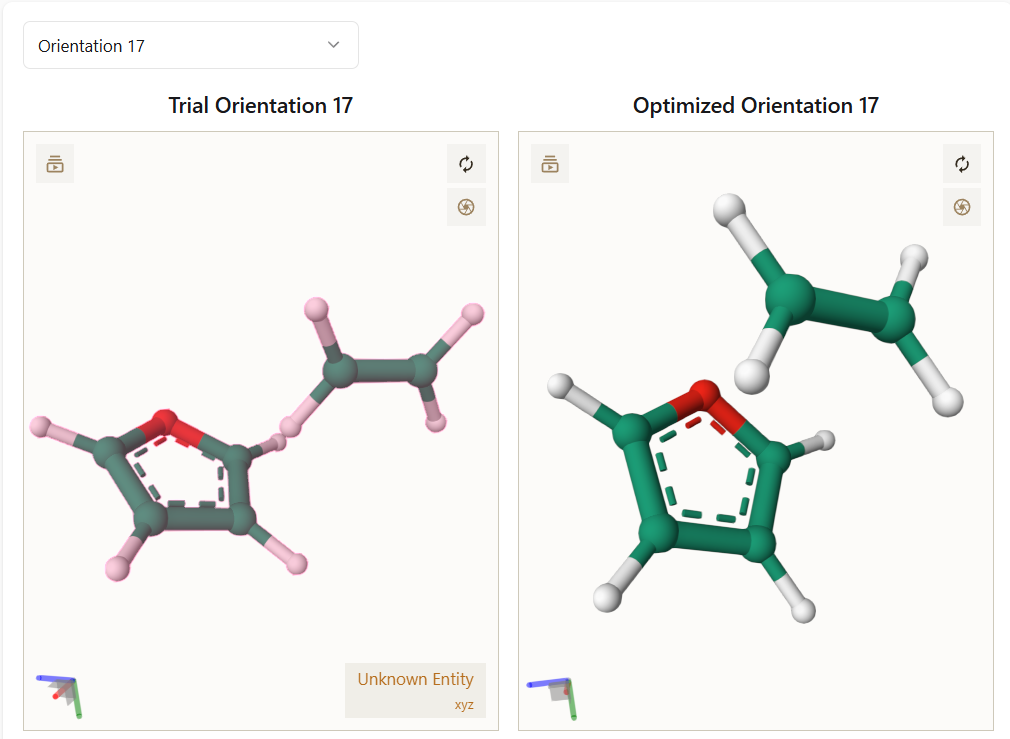Click the Optimized Orientation 17 heading
This screenshot has width=1010, height=739.
click(x=755, y=106)
